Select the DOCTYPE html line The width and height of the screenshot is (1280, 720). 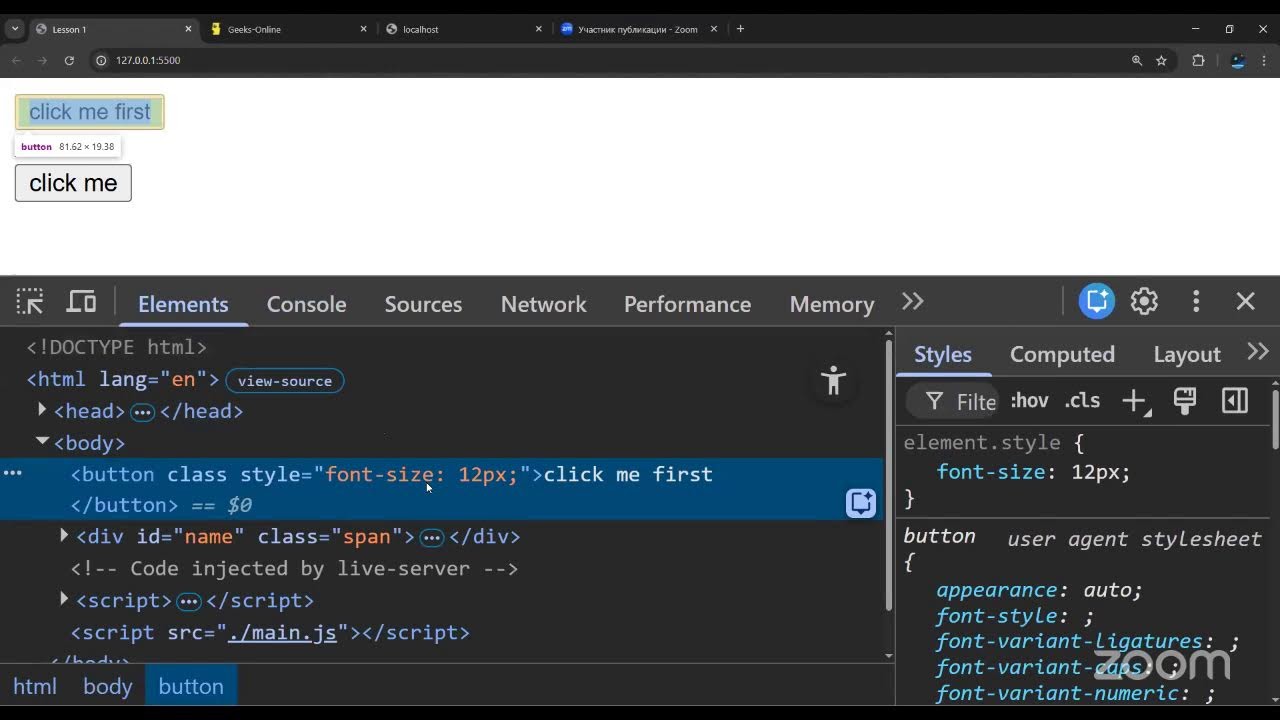coord(116,347)
